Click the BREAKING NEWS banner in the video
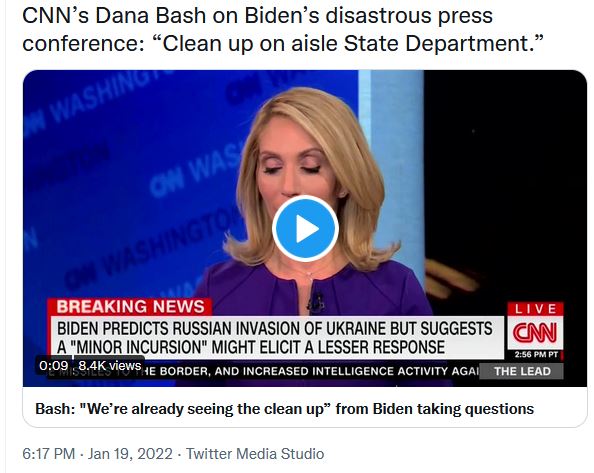594x473 pixels. coord(130,307)
